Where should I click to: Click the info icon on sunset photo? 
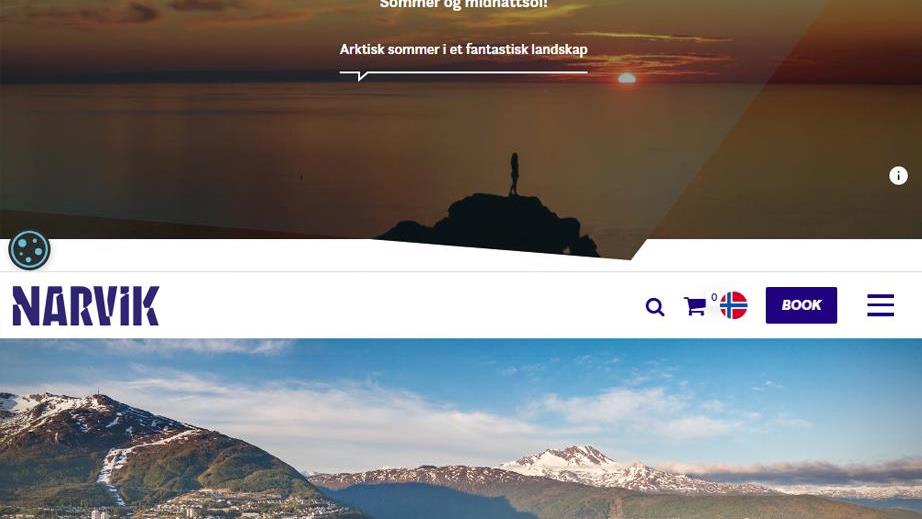(x=898, y=175)
